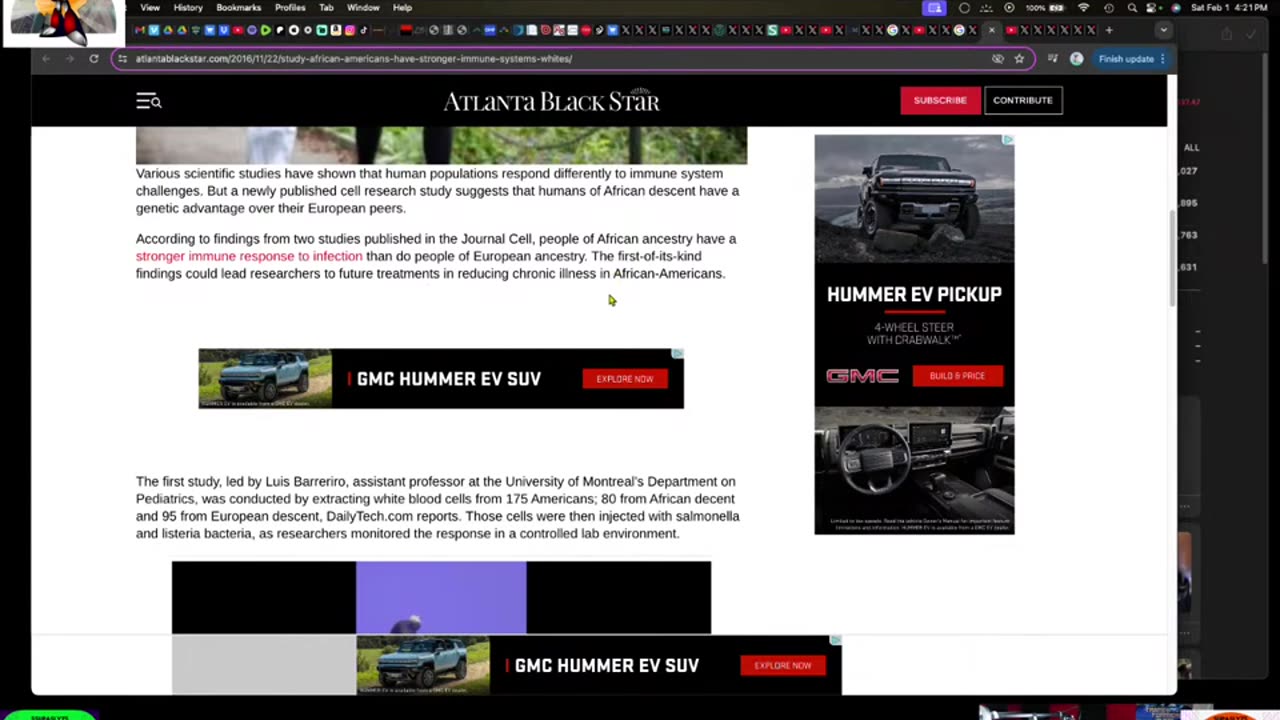
Task: Open site information icon beside the URL
Action: point(122,59)
